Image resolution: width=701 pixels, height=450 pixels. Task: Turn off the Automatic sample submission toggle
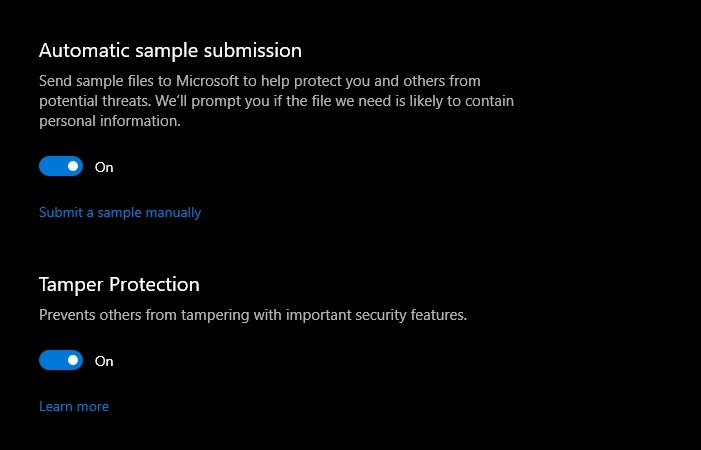60,166
